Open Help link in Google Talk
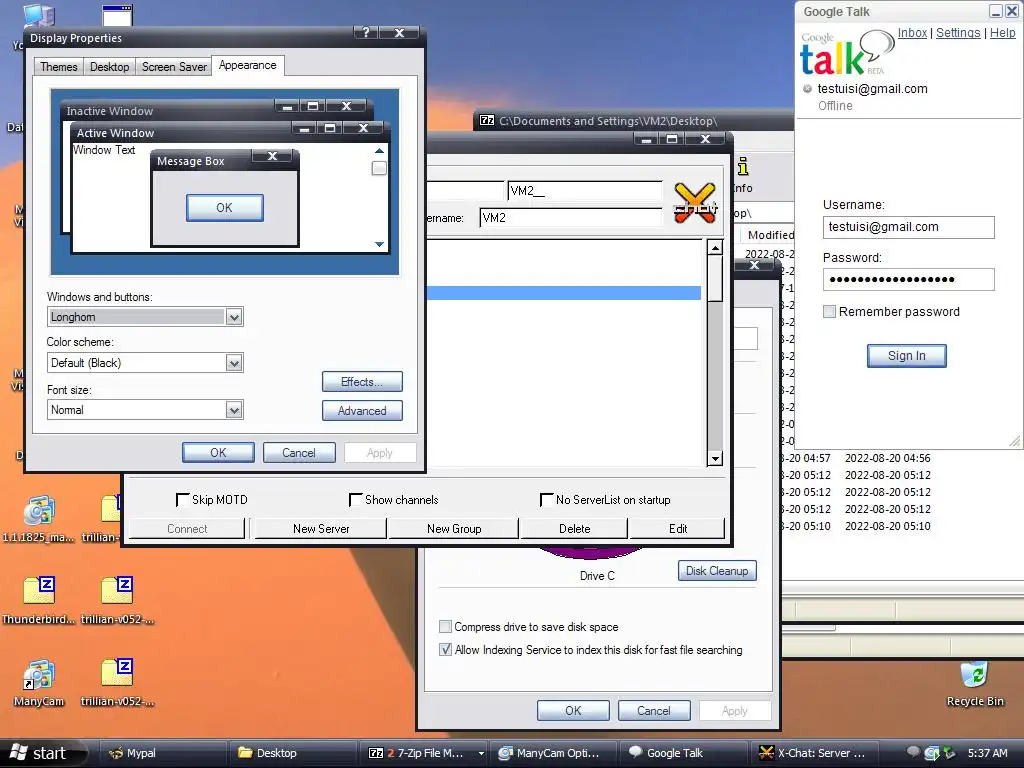 1002,33
